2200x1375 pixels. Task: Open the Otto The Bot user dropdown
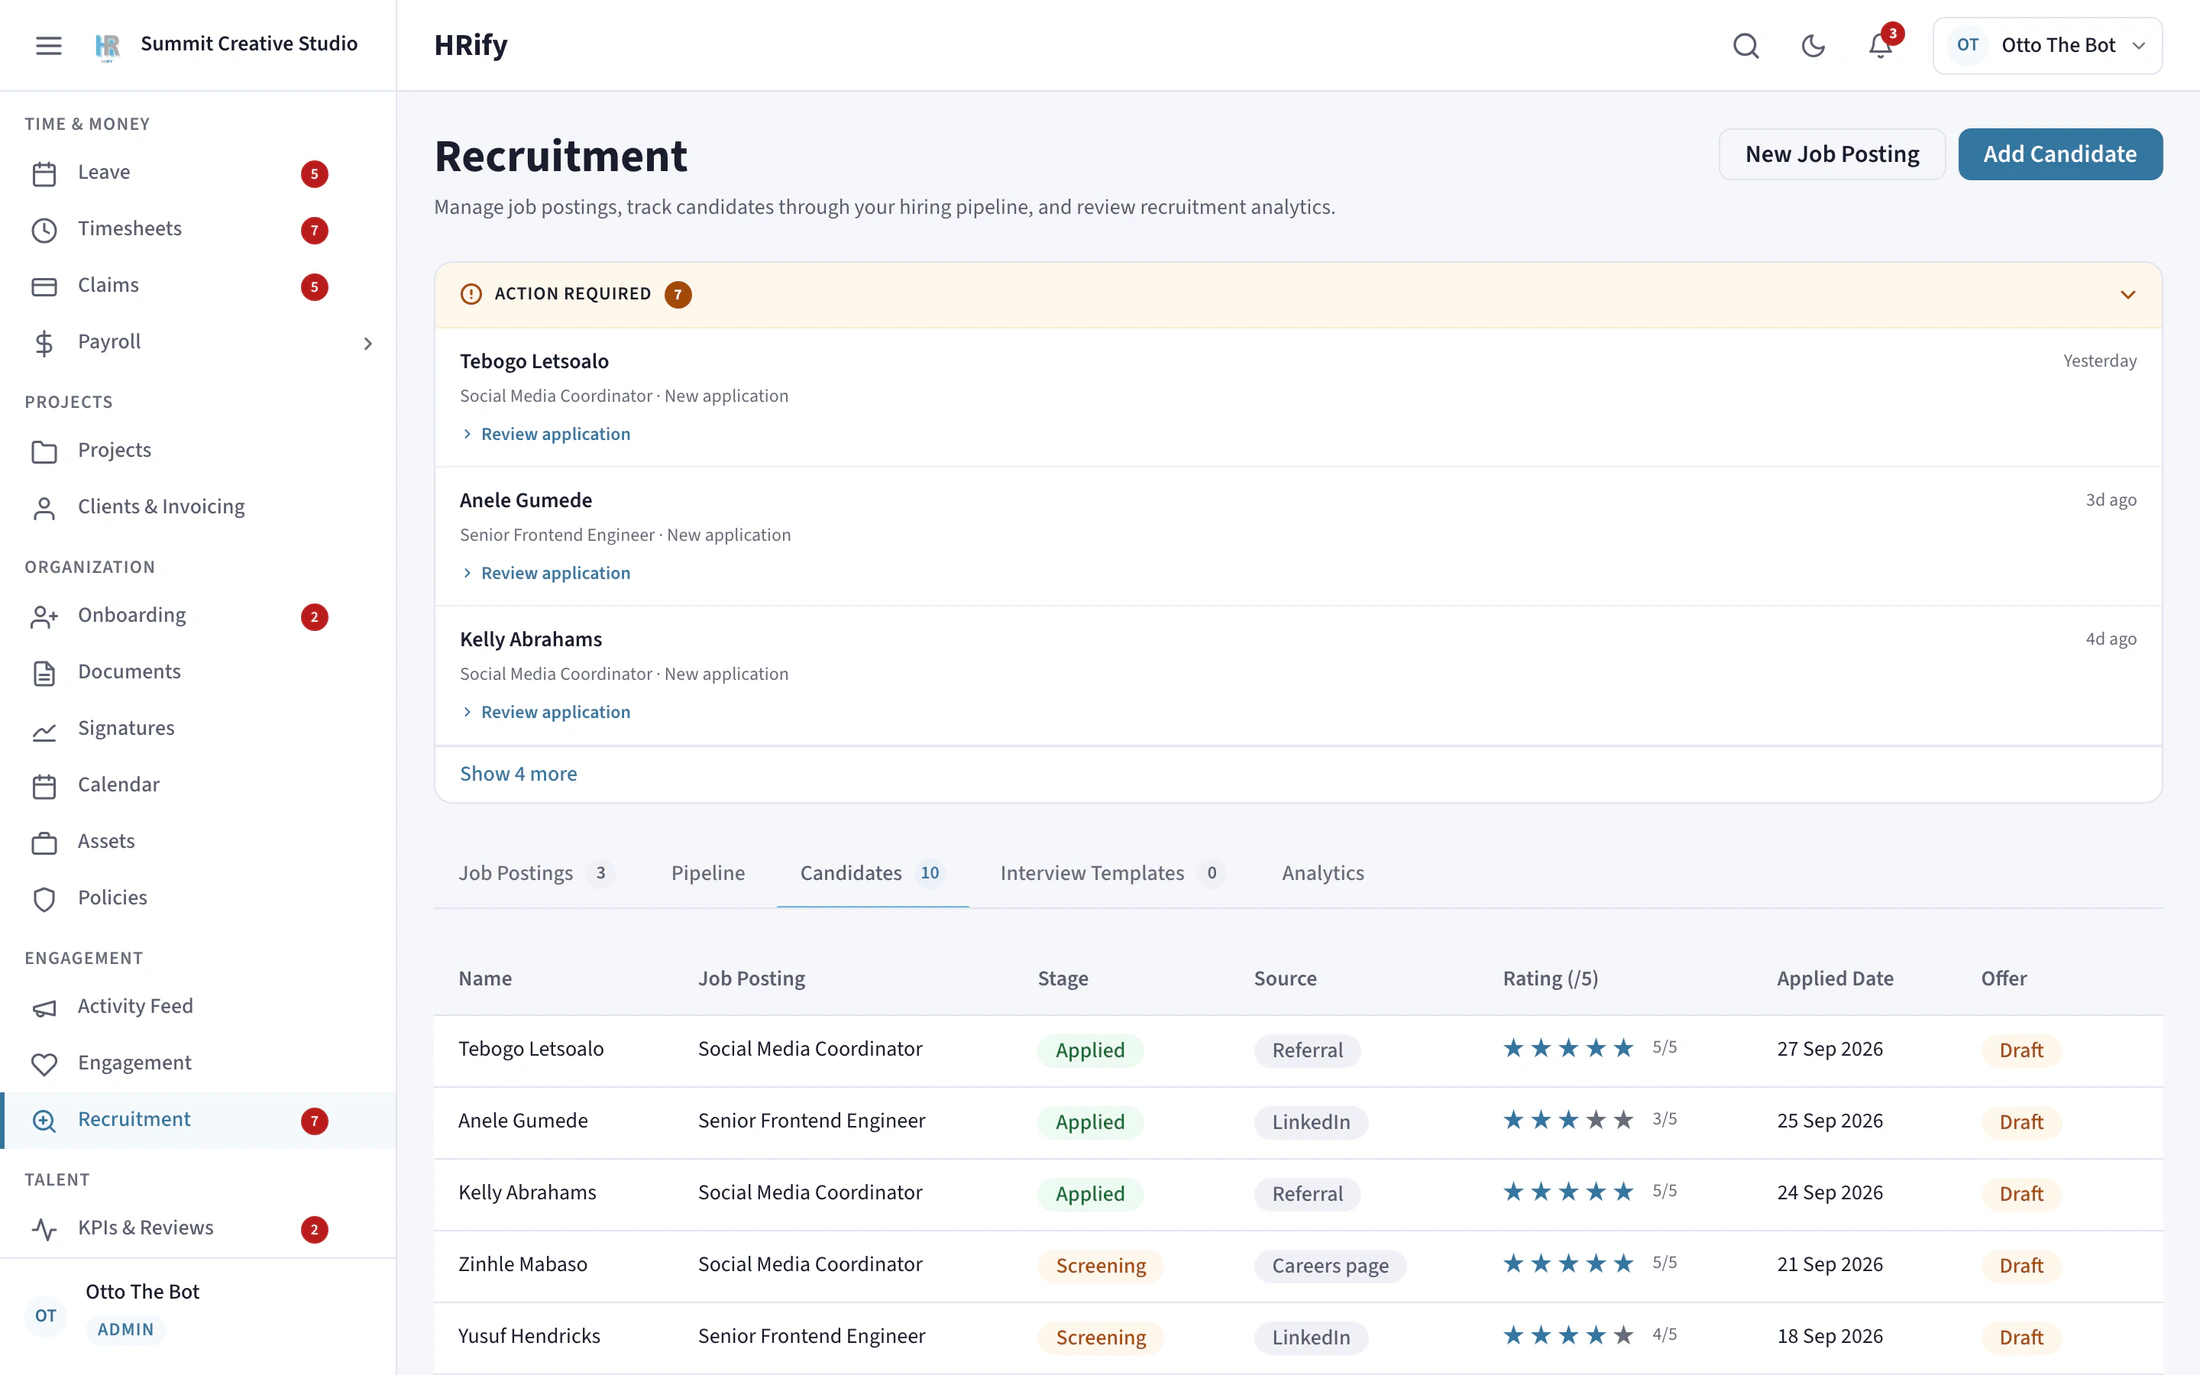click(2047, 46)
